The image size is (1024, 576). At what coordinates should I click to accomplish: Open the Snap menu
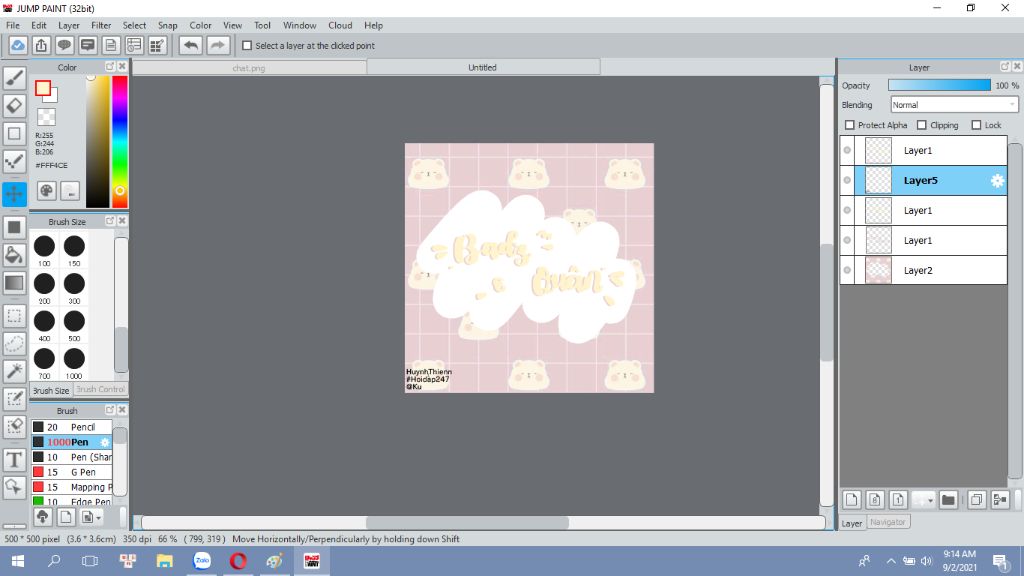[167, 25]
